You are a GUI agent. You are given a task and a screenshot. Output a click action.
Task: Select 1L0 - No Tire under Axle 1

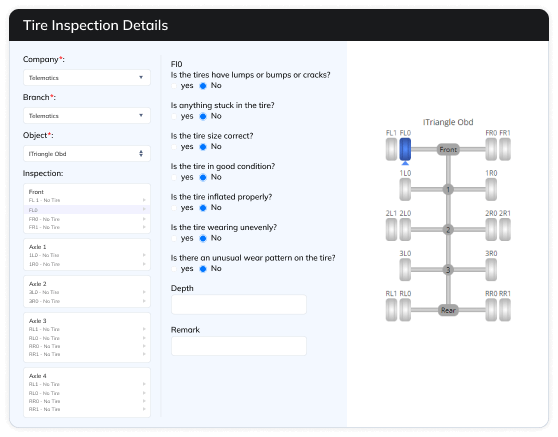87,255
